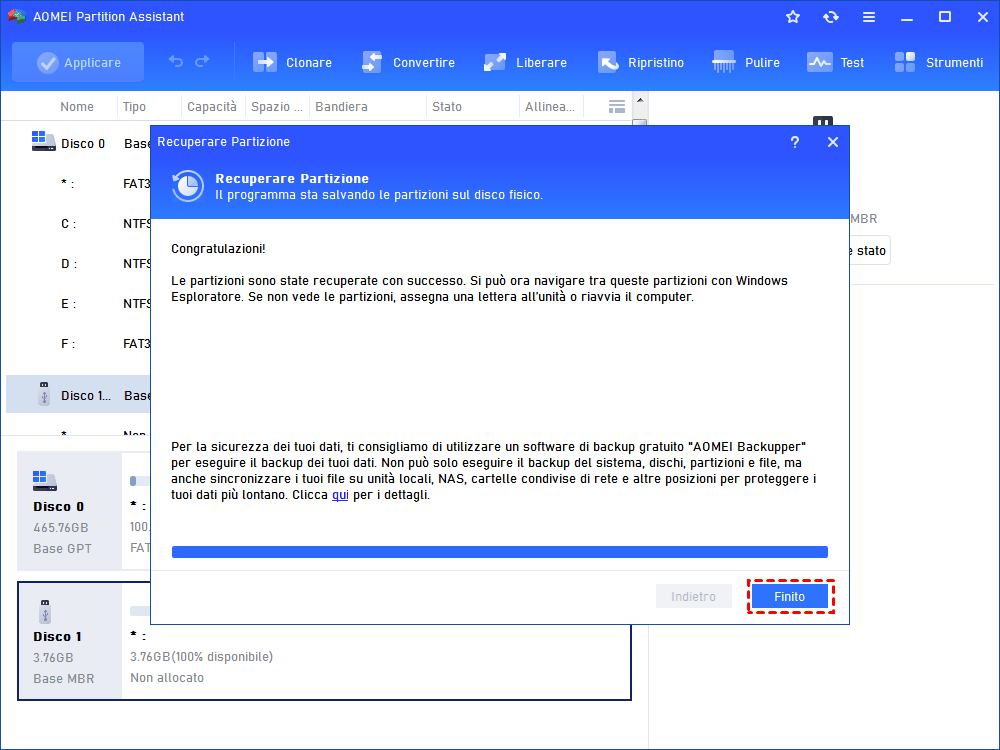This screenshot has height=750, width=1000.
Task: Click the Disco 1 panel in the disk map
Action: pyautogui.click(x=69, y=640)
